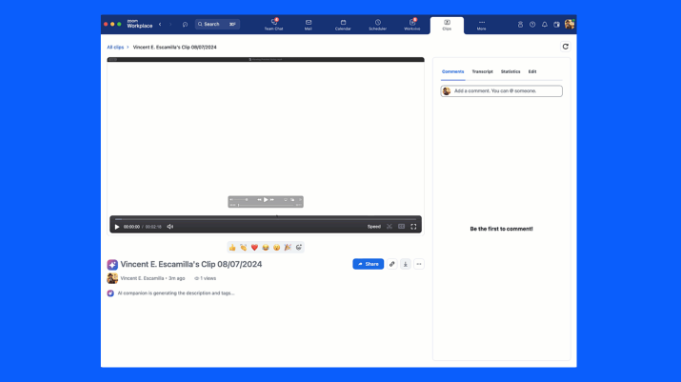Toggle captions on the video player

pos(401,227)
